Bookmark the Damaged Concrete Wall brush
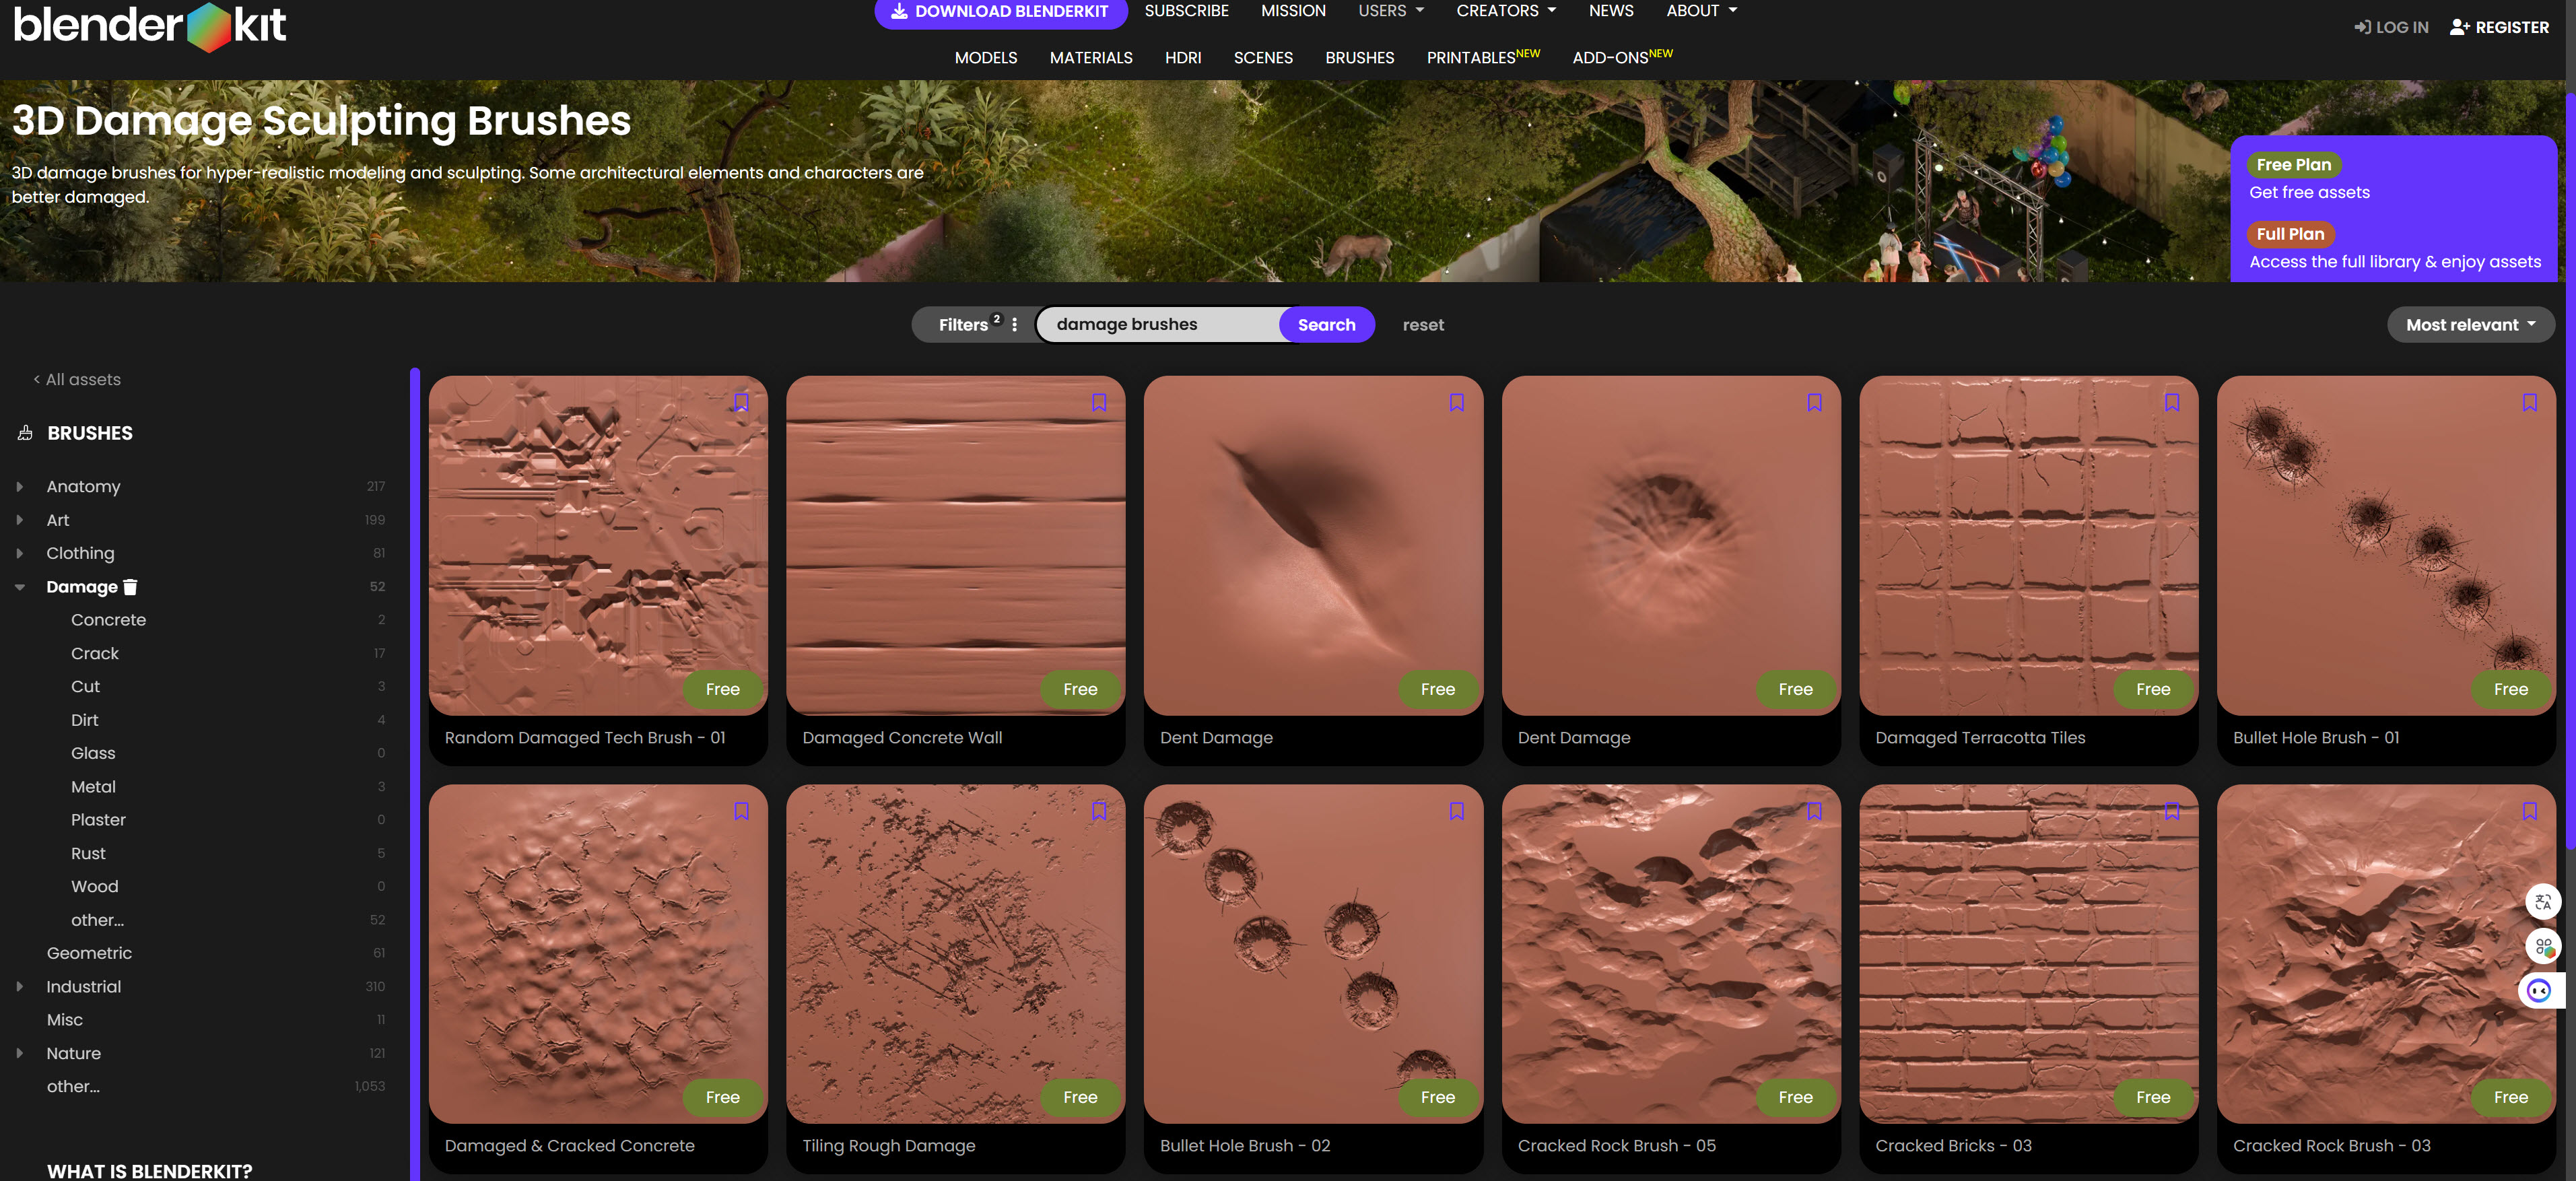2576x1181 pixels. tap(1098, 402)
